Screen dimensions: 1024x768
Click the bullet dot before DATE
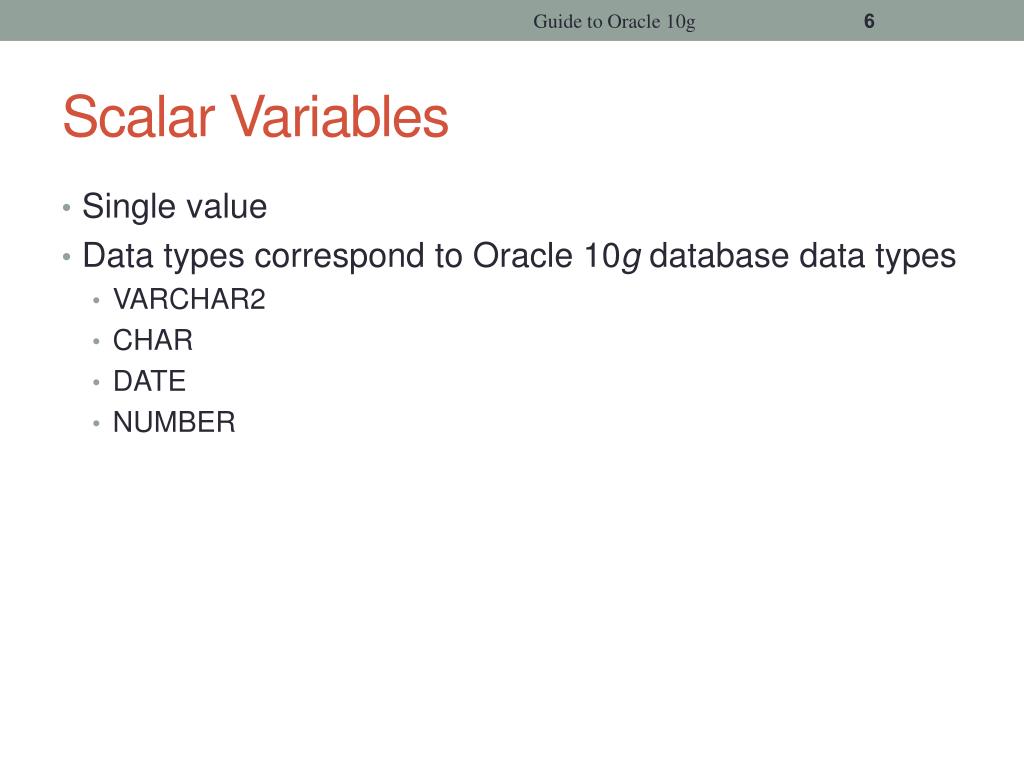(x=96, y=383)
